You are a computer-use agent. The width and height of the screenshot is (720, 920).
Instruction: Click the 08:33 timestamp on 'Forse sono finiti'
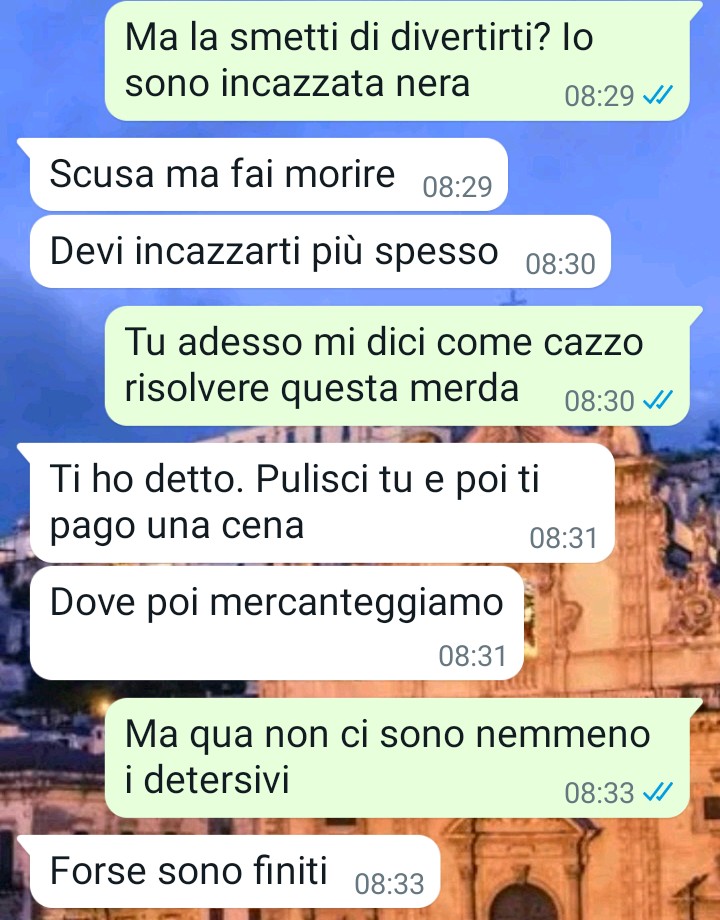389,884
